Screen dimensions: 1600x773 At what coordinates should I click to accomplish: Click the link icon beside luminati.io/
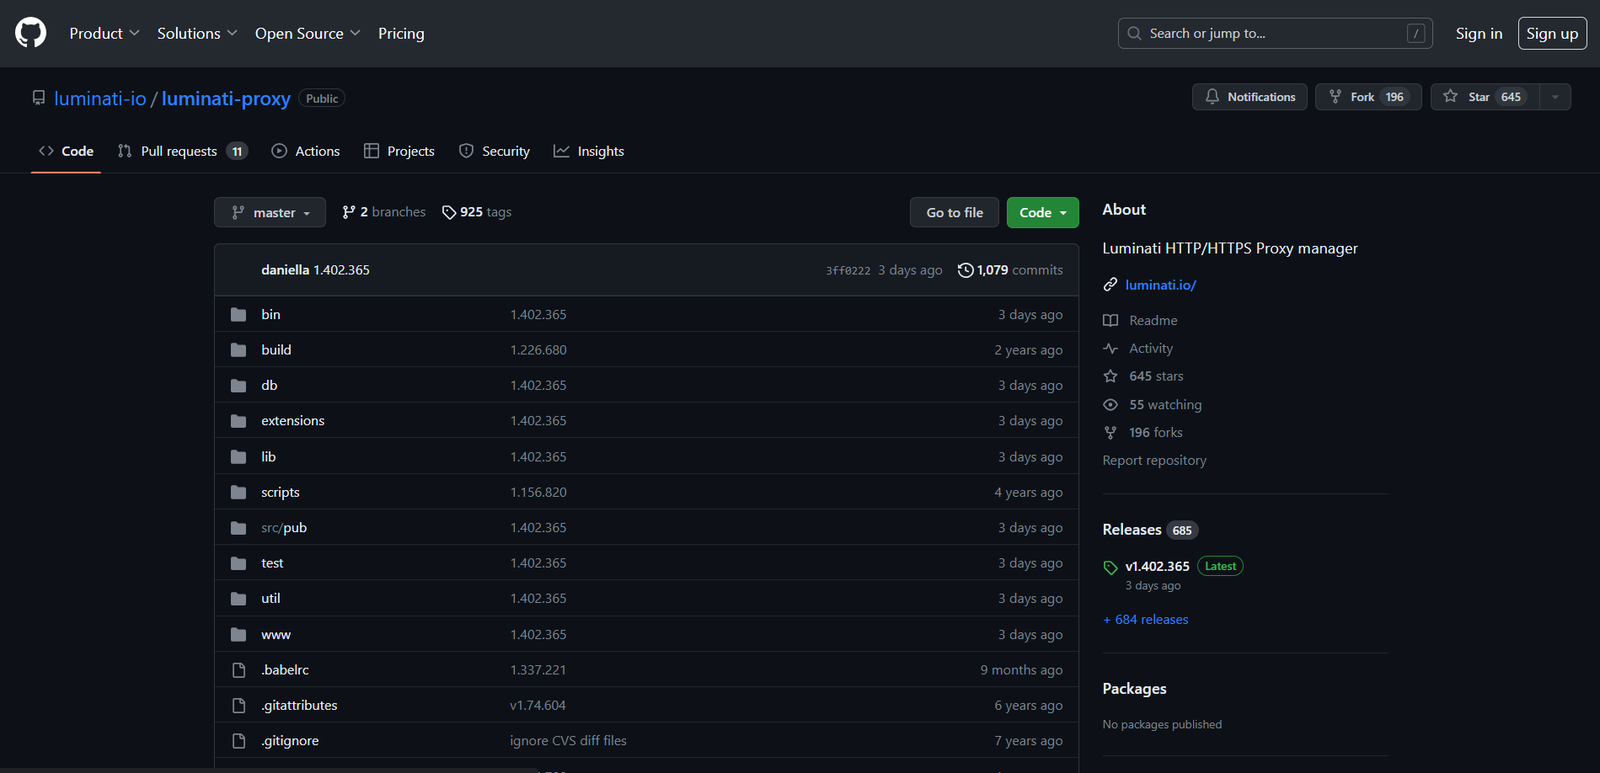(1110, 285)
